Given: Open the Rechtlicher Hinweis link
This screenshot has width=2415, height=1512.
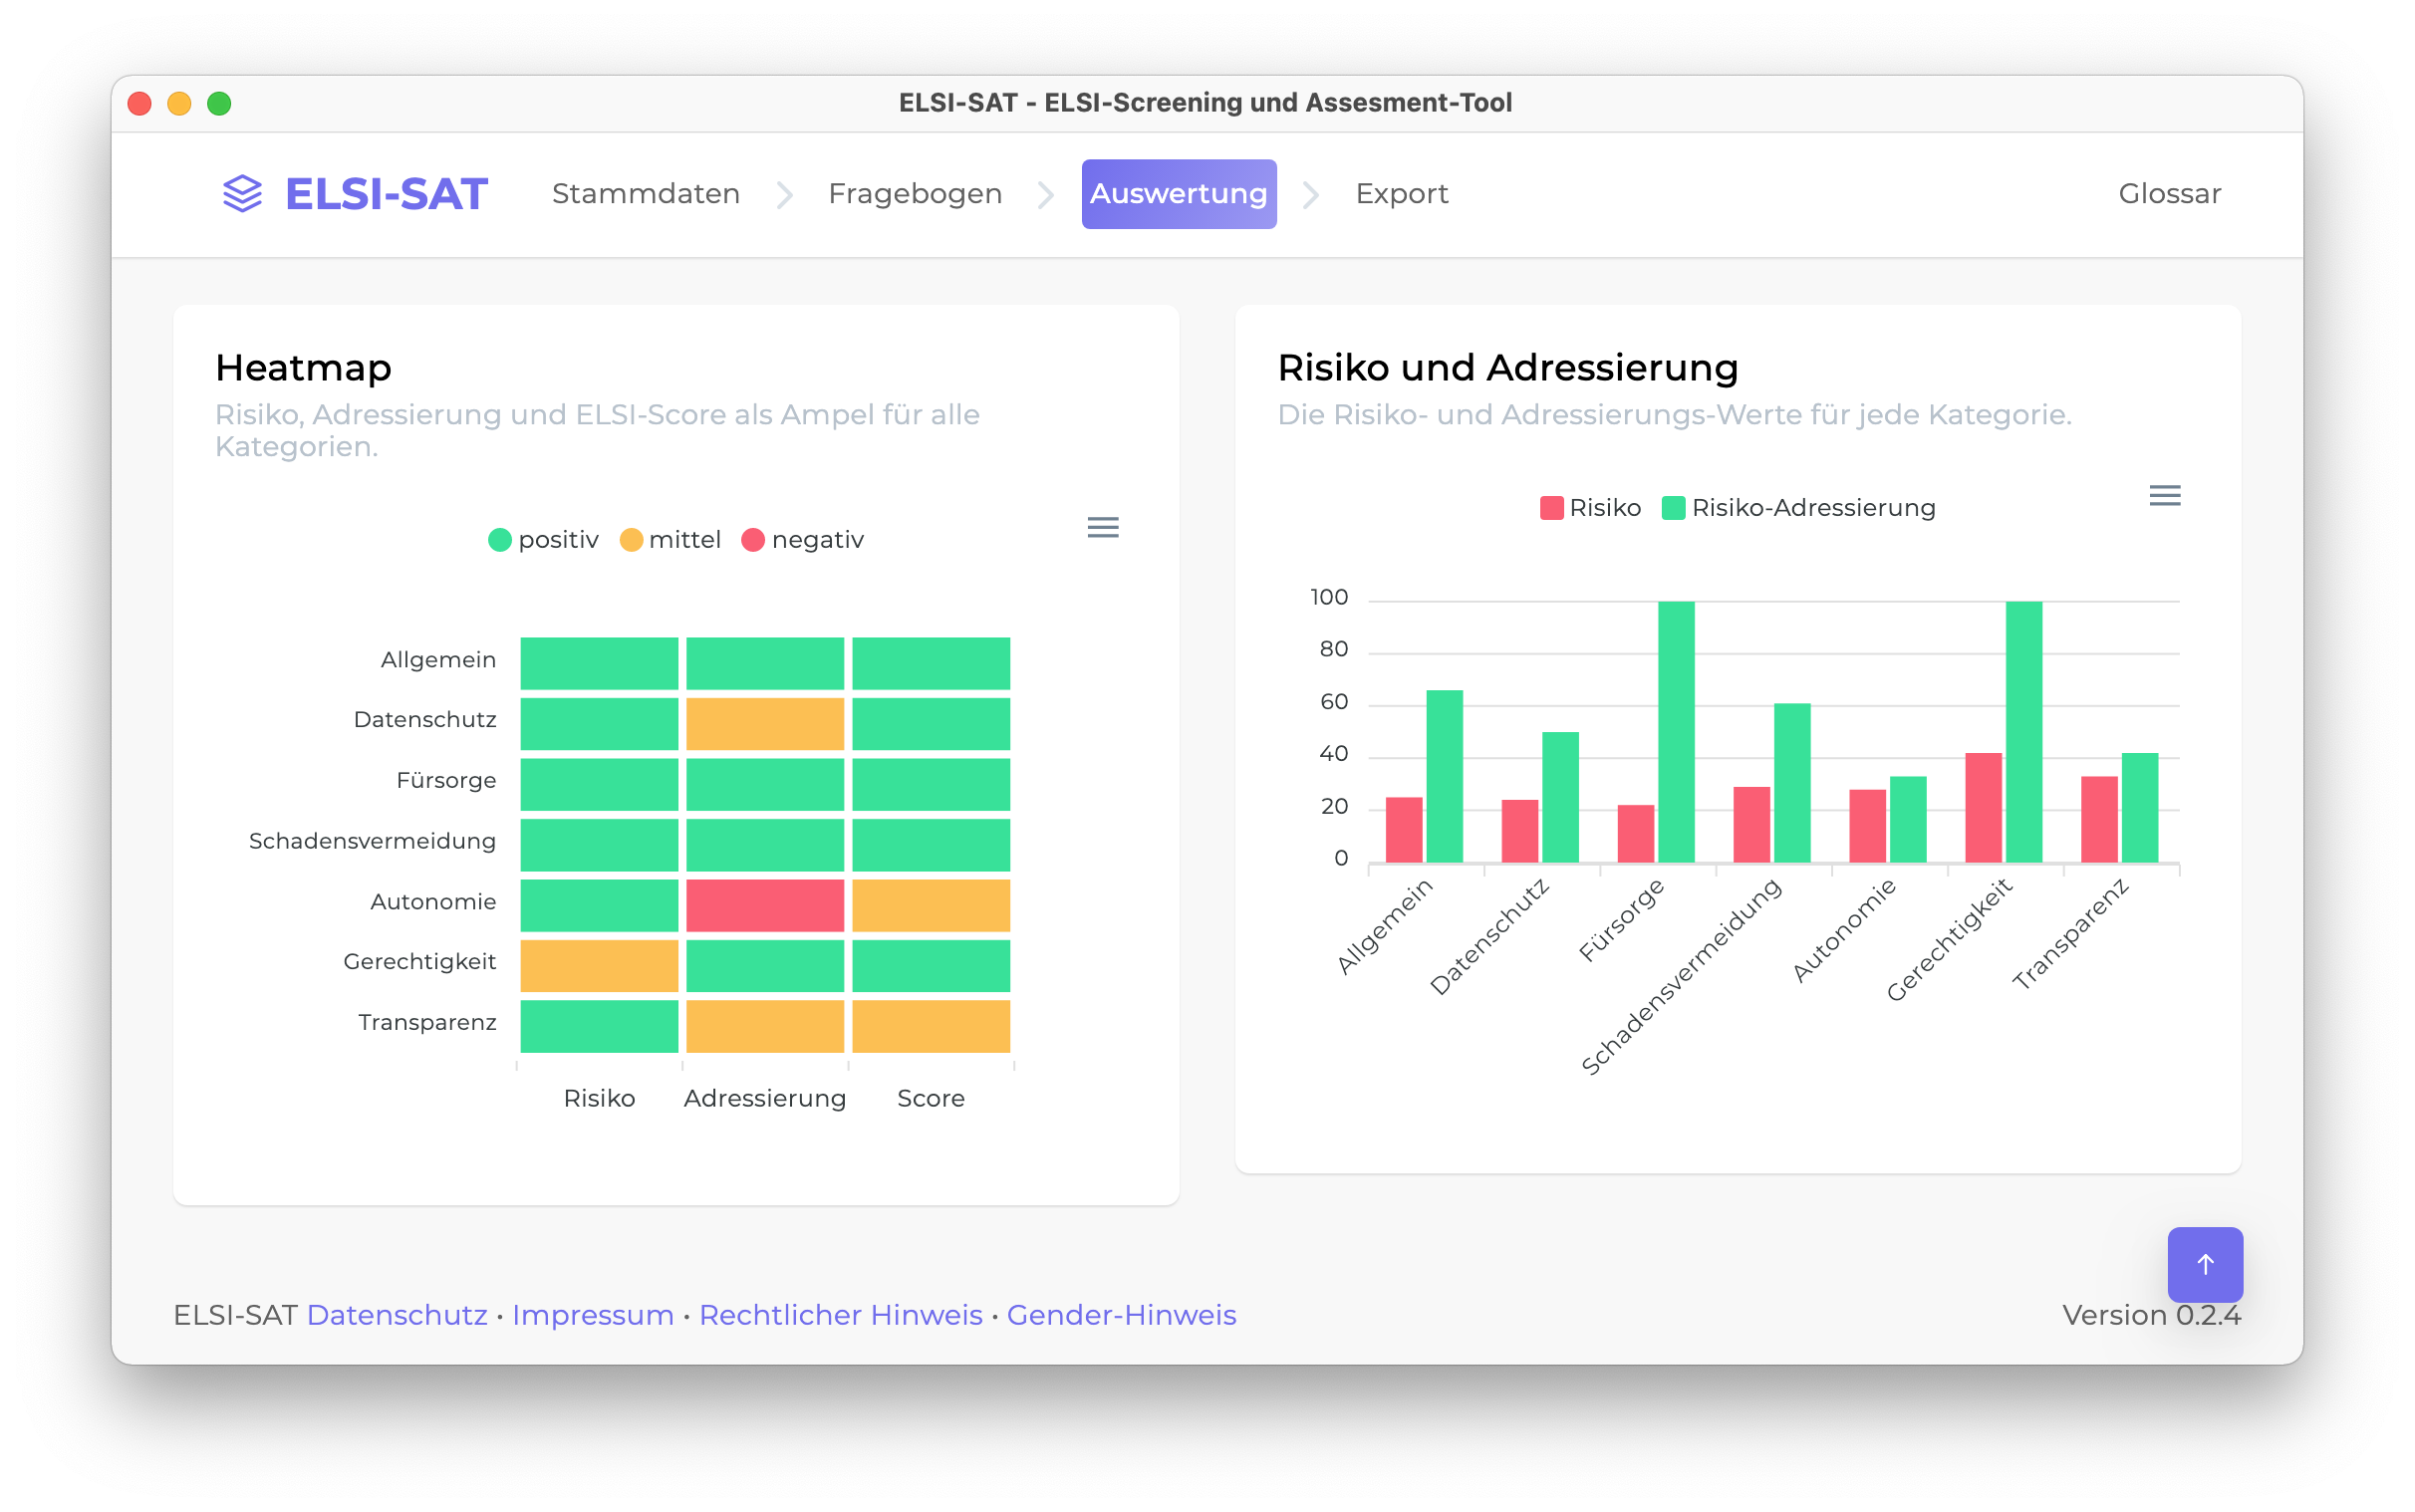Looking at the screenshot, I should click(x=841, y=1315).
